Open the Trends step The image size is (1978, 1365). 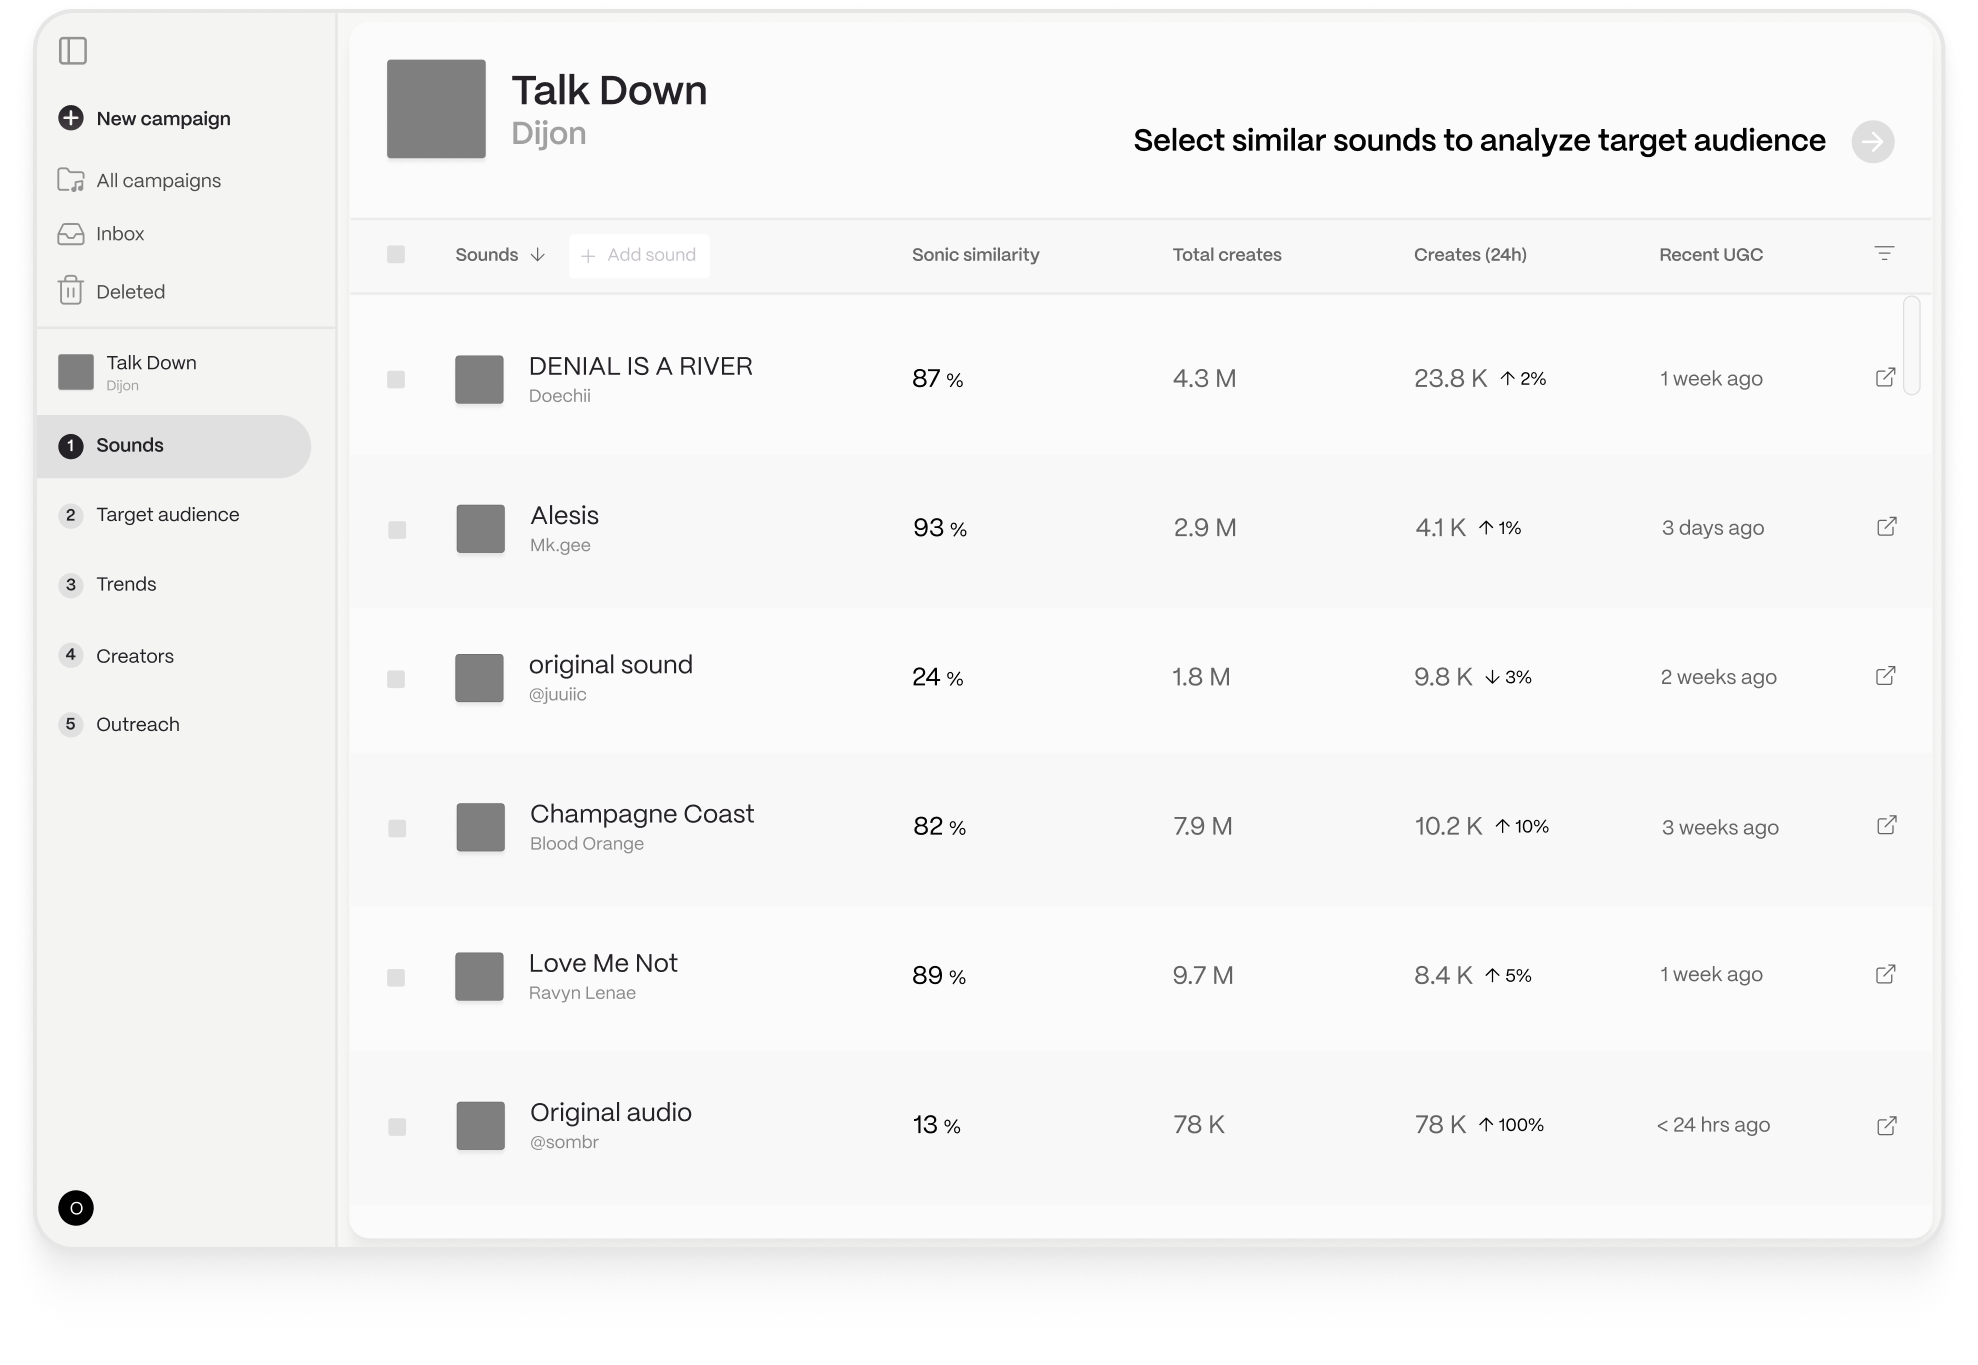point(126,584)
